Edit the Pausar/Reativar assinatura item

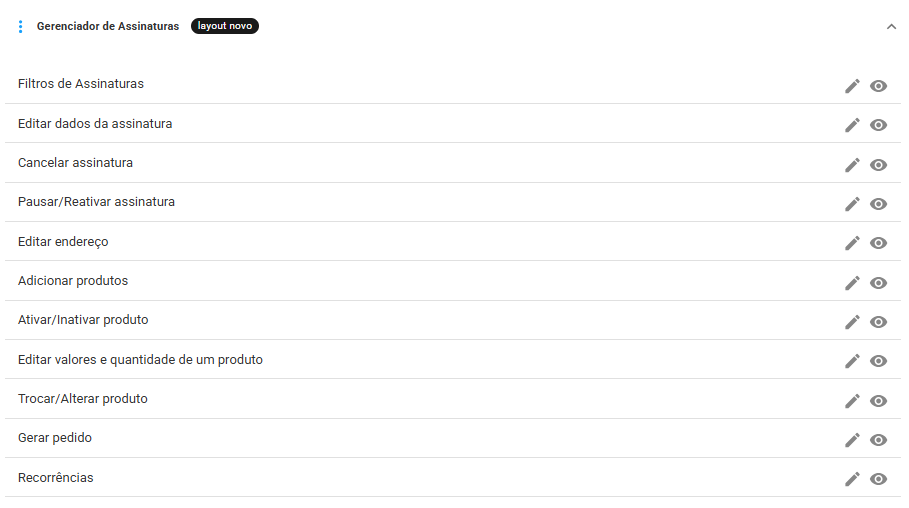coord(852,204)
